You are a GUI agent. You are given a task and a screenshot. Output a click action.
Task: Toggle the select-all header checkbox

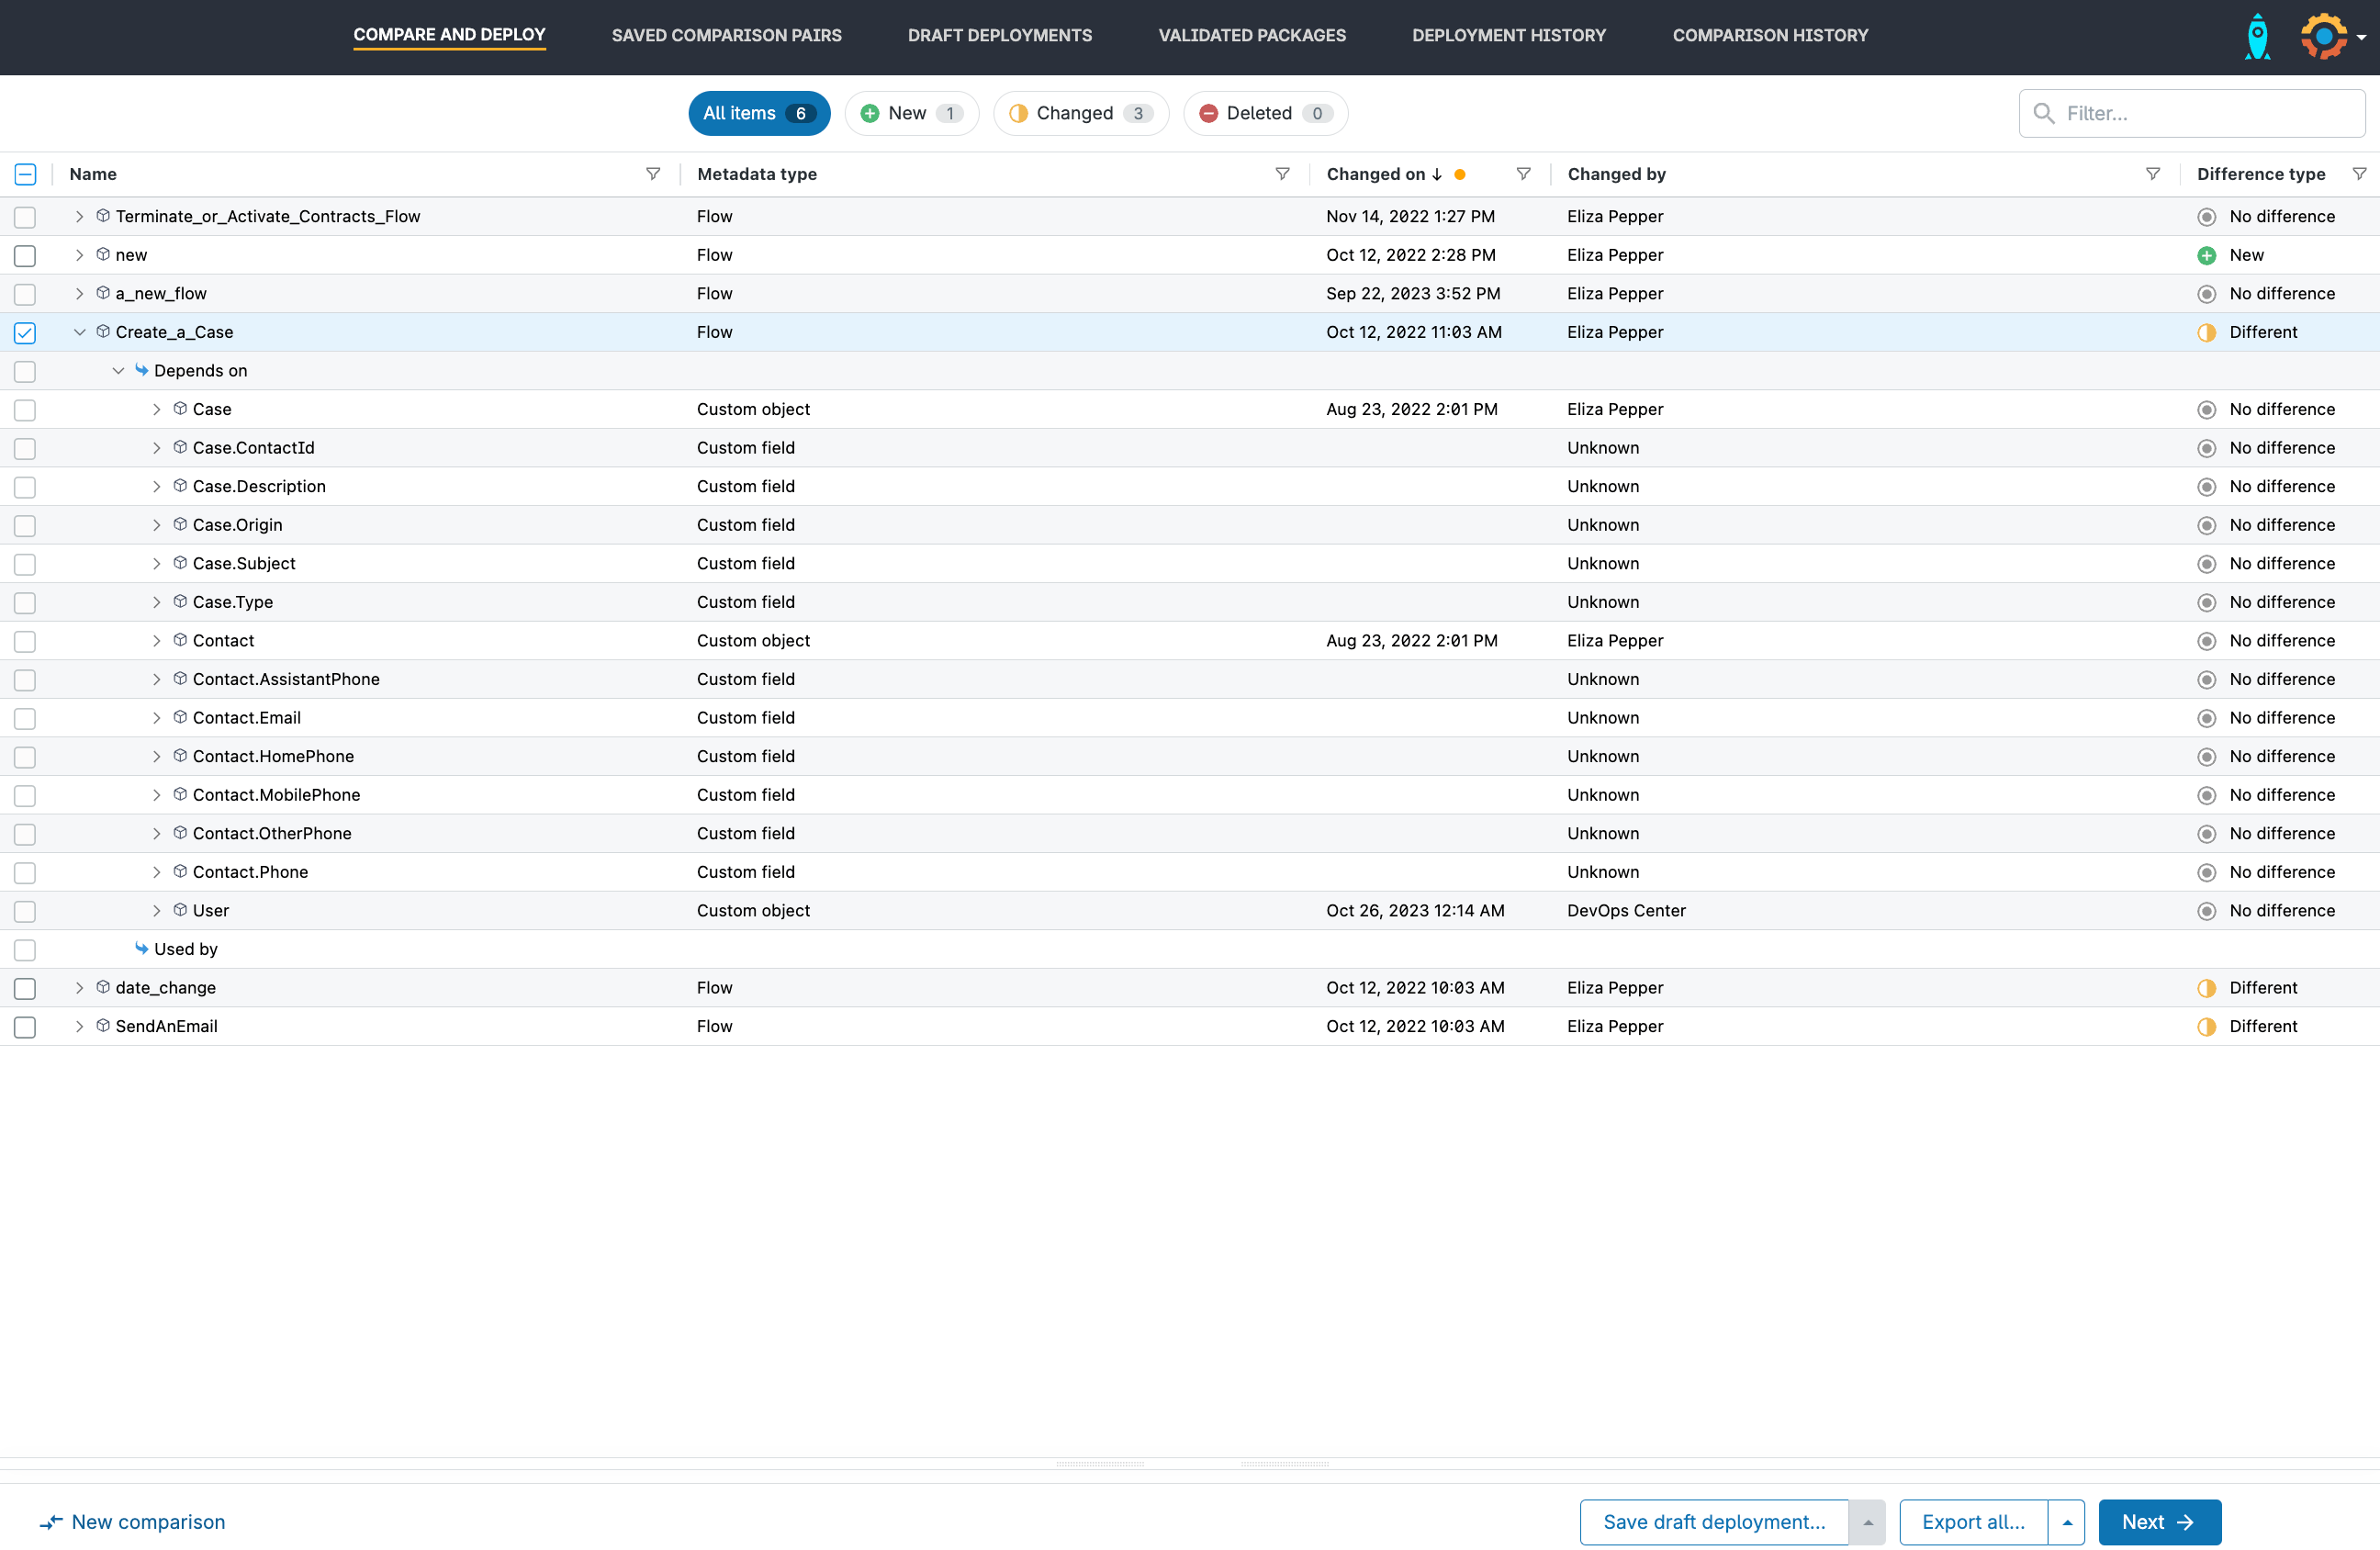pyautogui.click(x=25, y=174)
